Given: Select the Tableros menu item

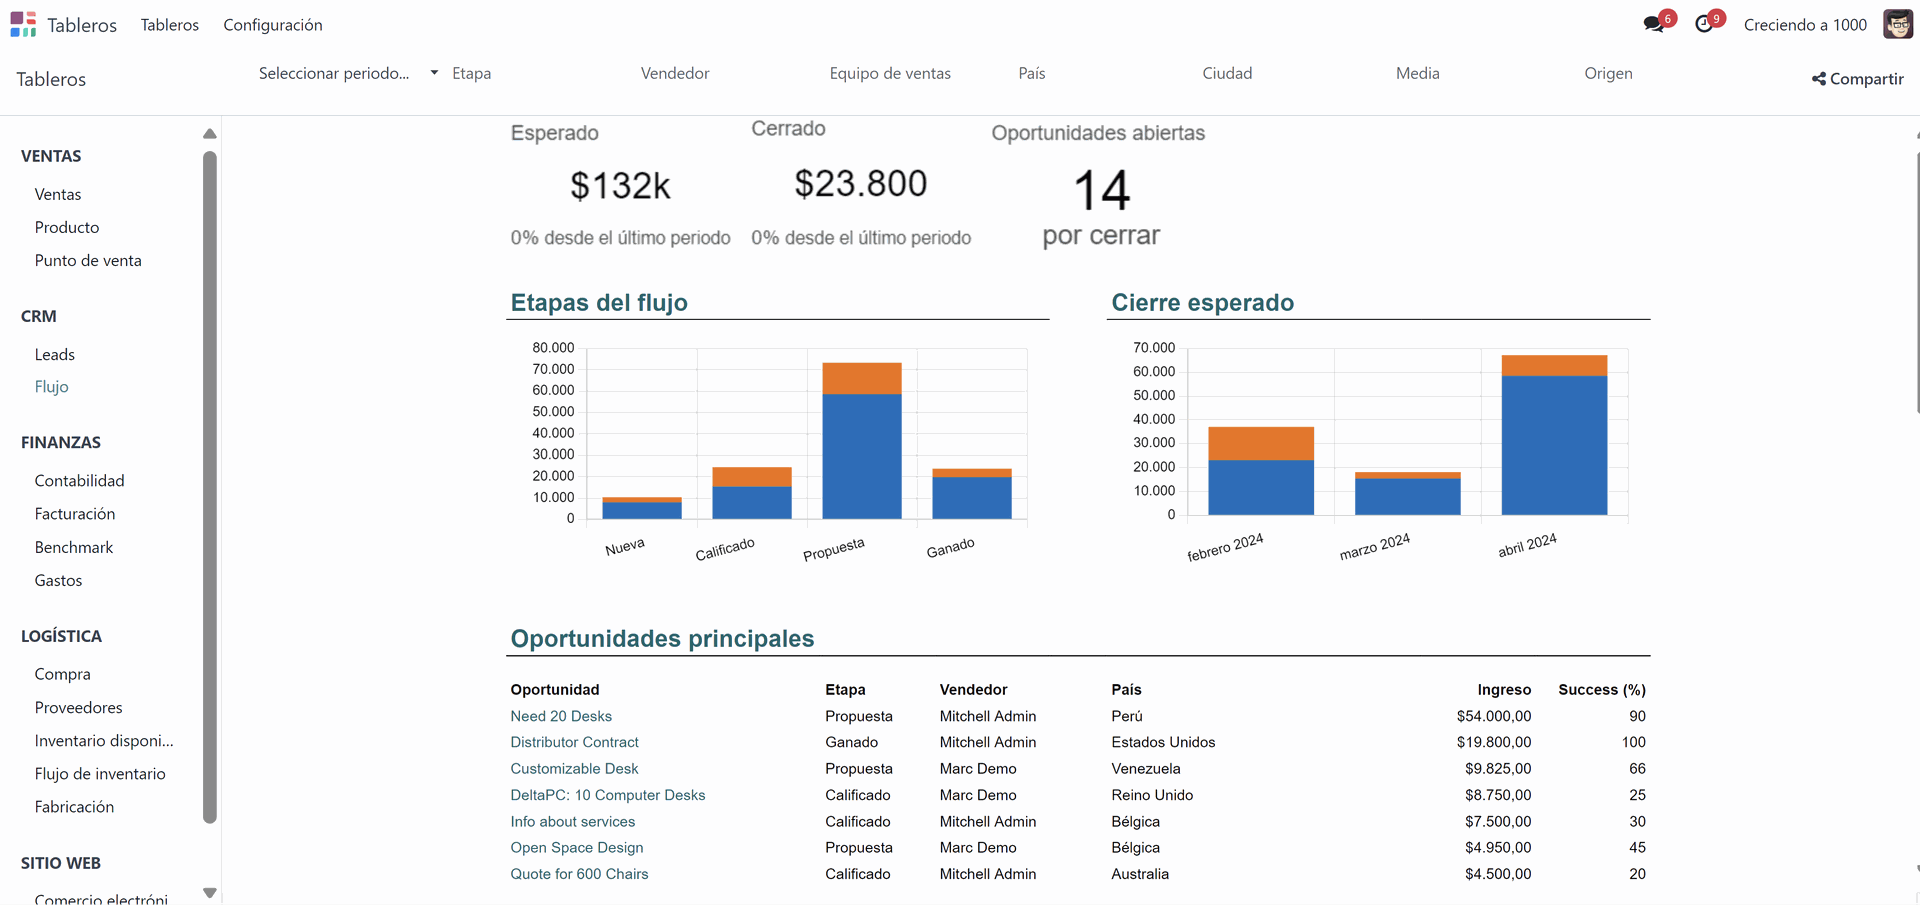Looking at the screenshot, I should [x=169, y=25].
